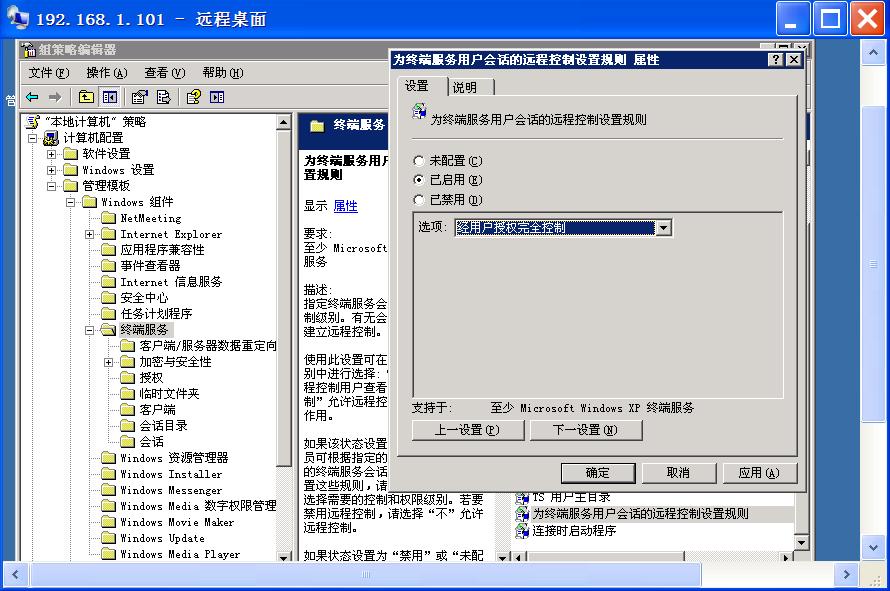Select the 为终端服务用户会话的远程控制设置规则 list item
The image size is (890, 591).
pos(640,514)
